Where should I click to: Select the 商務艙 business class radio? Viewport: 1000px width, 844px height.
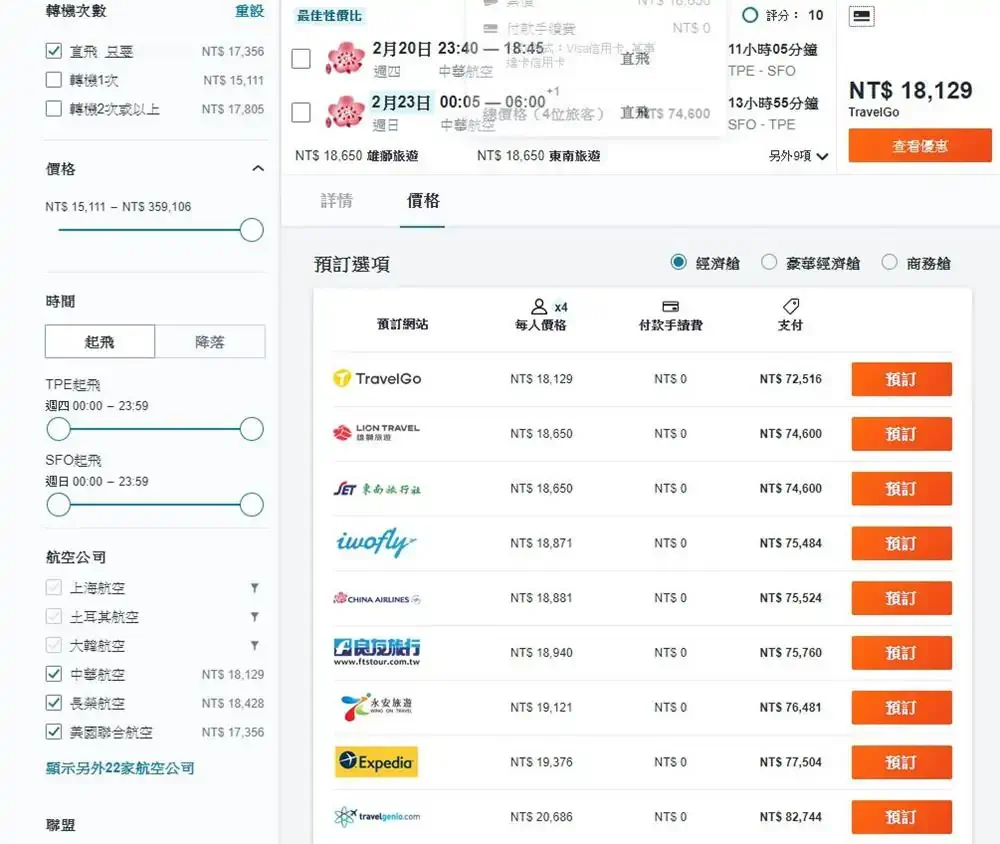pos(889,262)
